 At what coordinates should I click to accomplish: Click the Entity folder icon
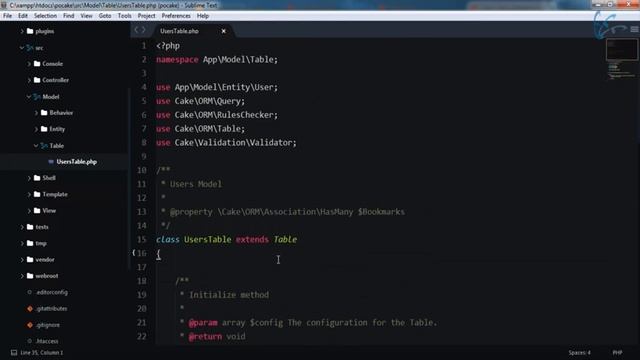44,129
